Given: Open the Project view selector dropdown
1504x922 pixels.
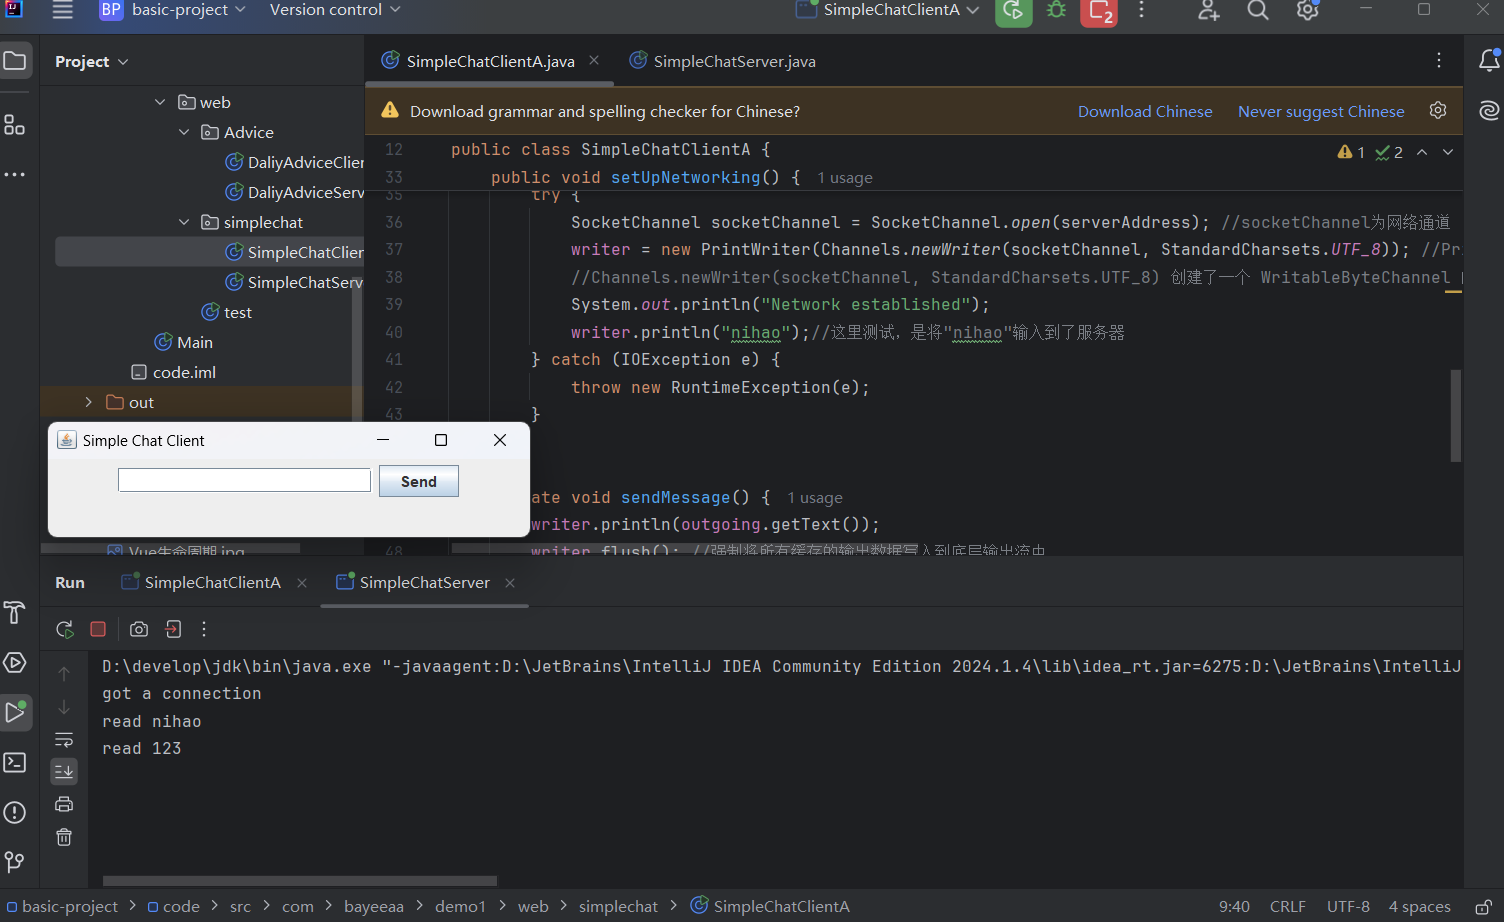Looking at the screenshot, I should 92,62.
